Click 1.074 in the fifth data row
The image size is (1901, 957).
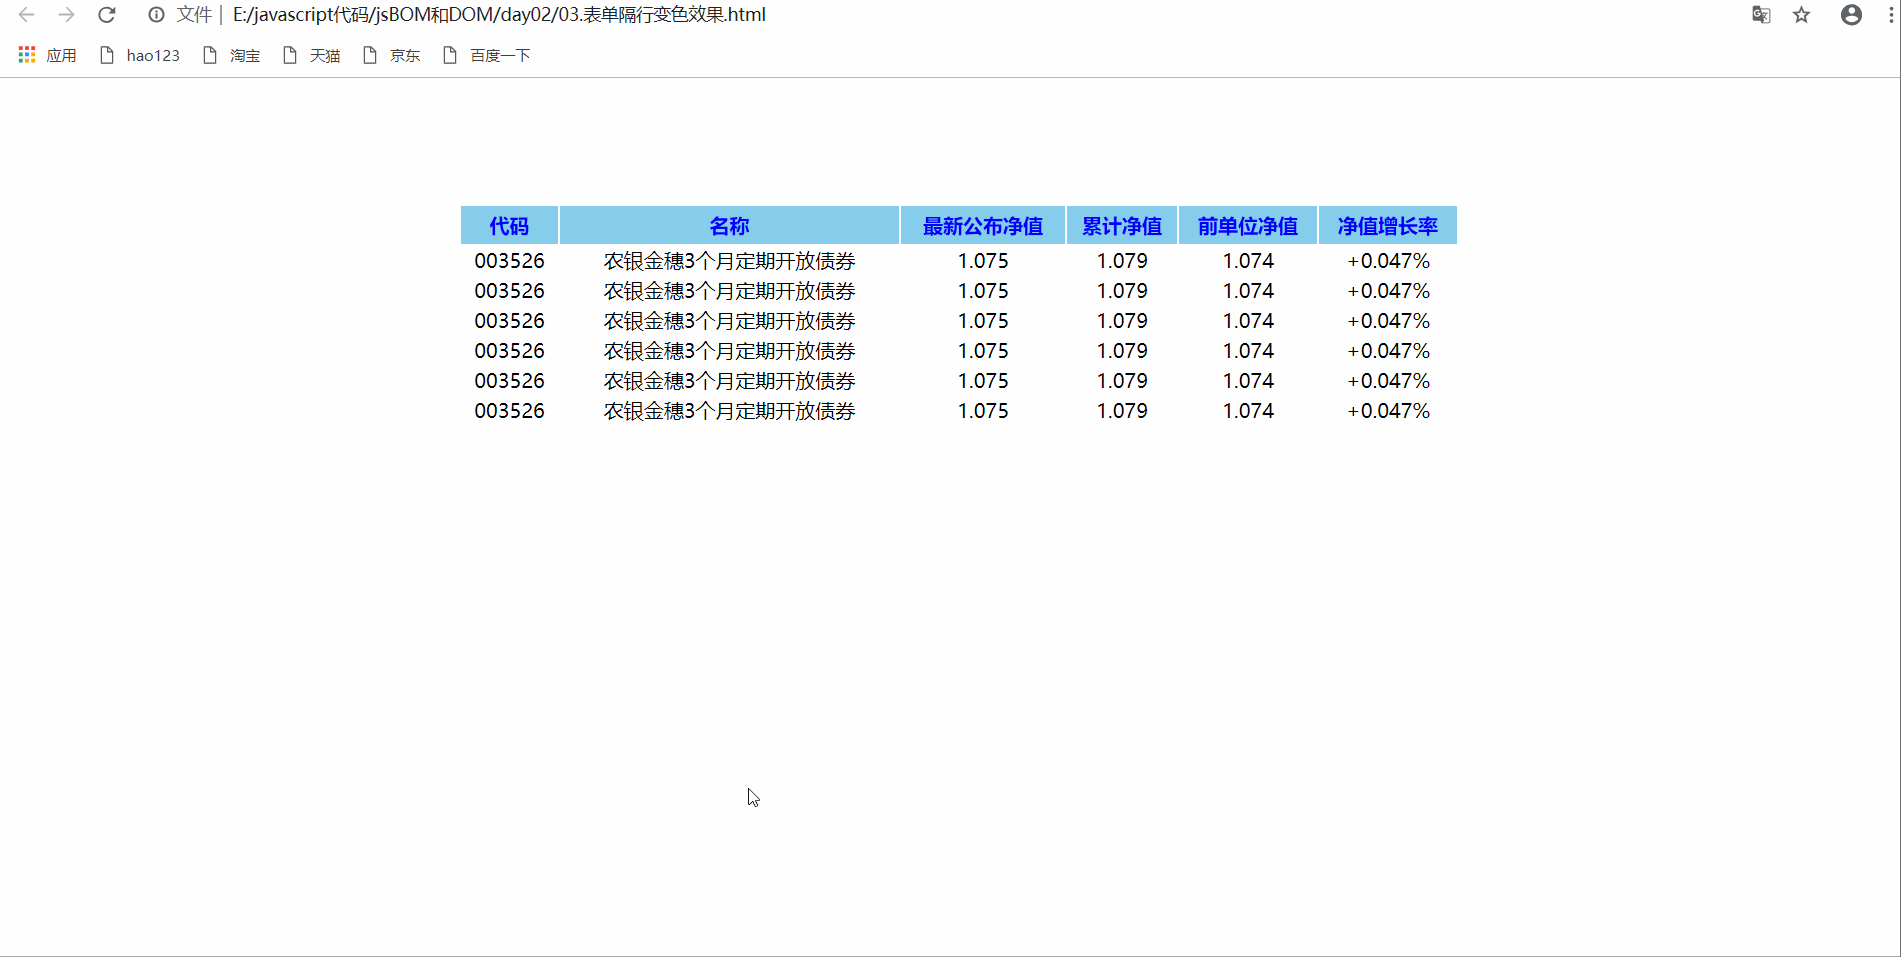[x=1248, y=381]
